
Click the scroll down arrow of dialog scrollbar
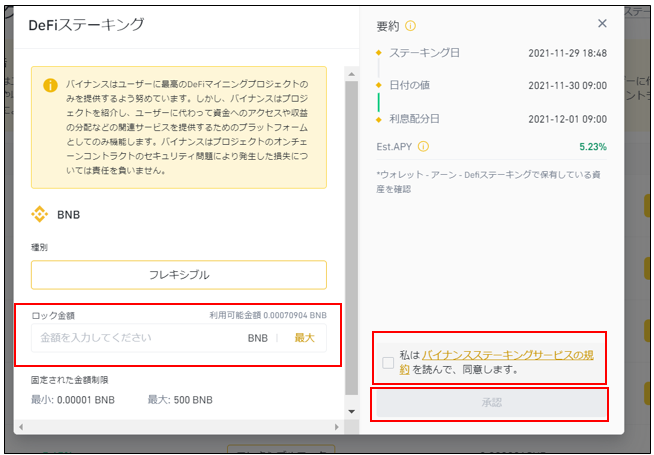(x=352, y=411)
